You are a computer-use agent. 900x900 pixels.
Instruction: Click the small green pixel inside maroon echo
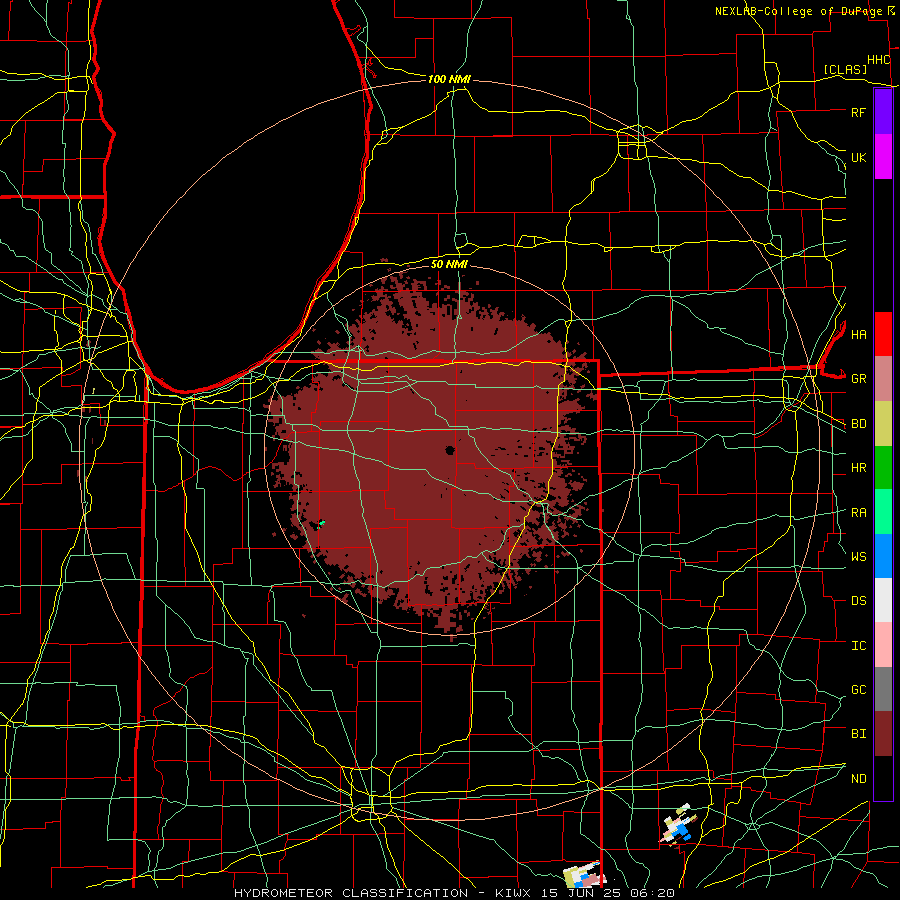321,523
